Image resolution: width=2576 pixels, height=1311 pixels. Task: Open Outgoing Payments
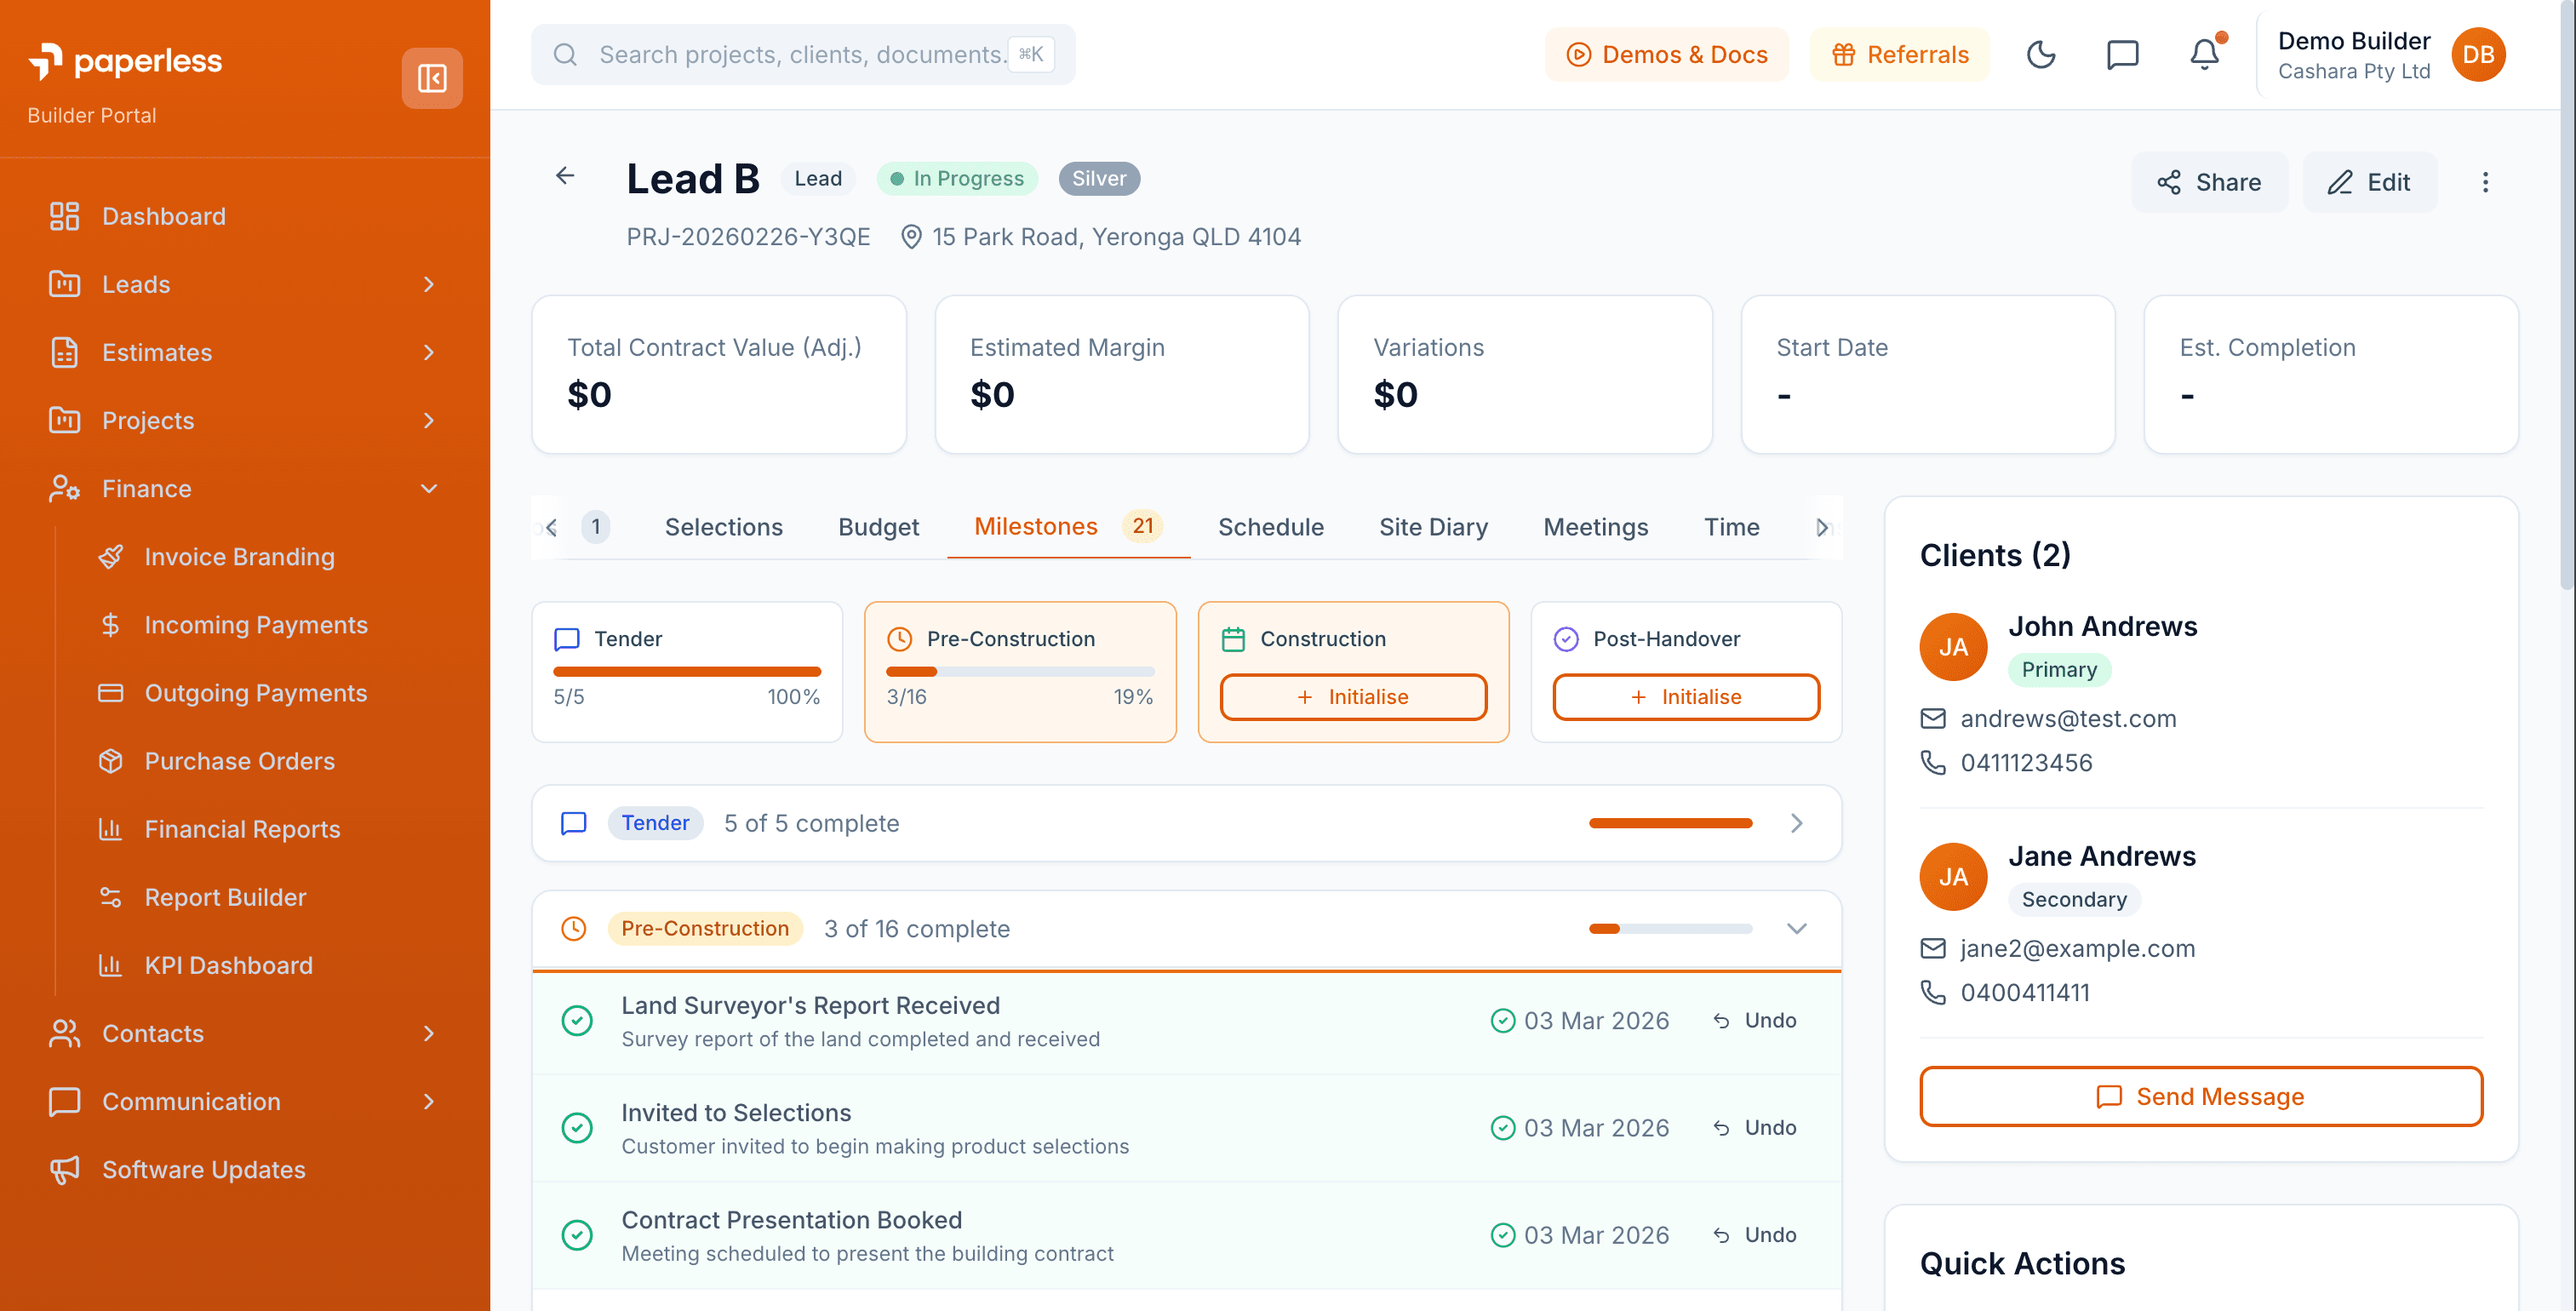pyautogui.click(x=256, y=693)
